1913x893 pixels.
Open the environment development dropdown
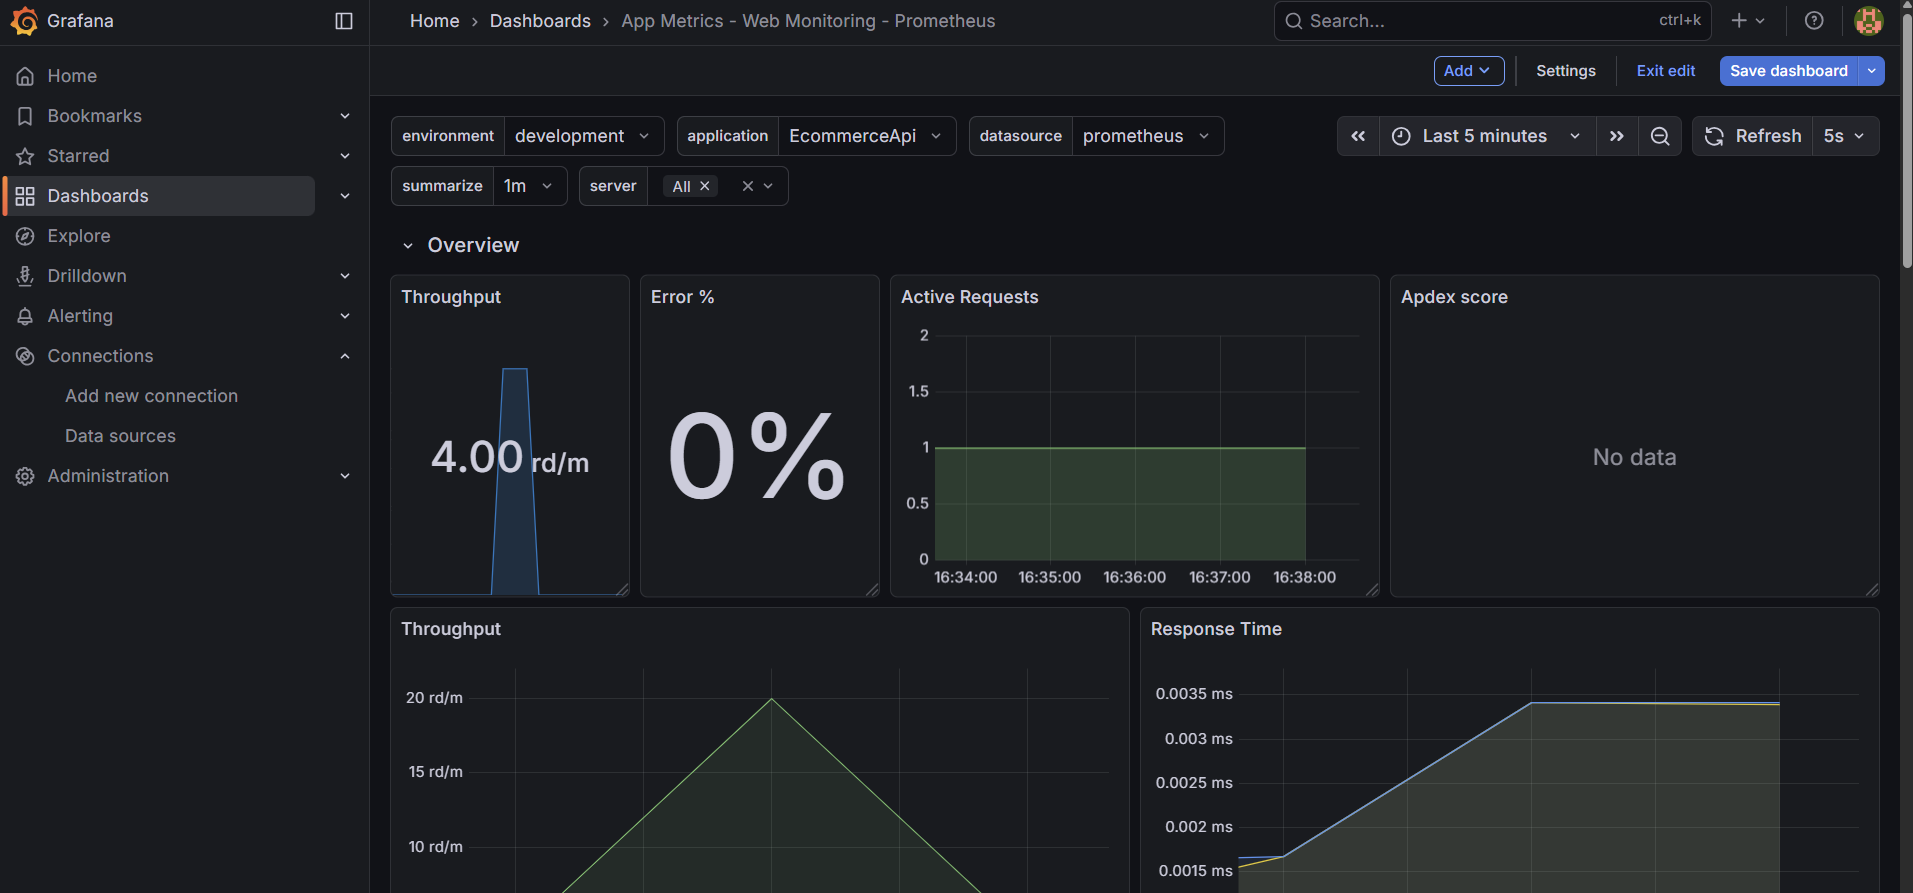[x=582, y=136]
